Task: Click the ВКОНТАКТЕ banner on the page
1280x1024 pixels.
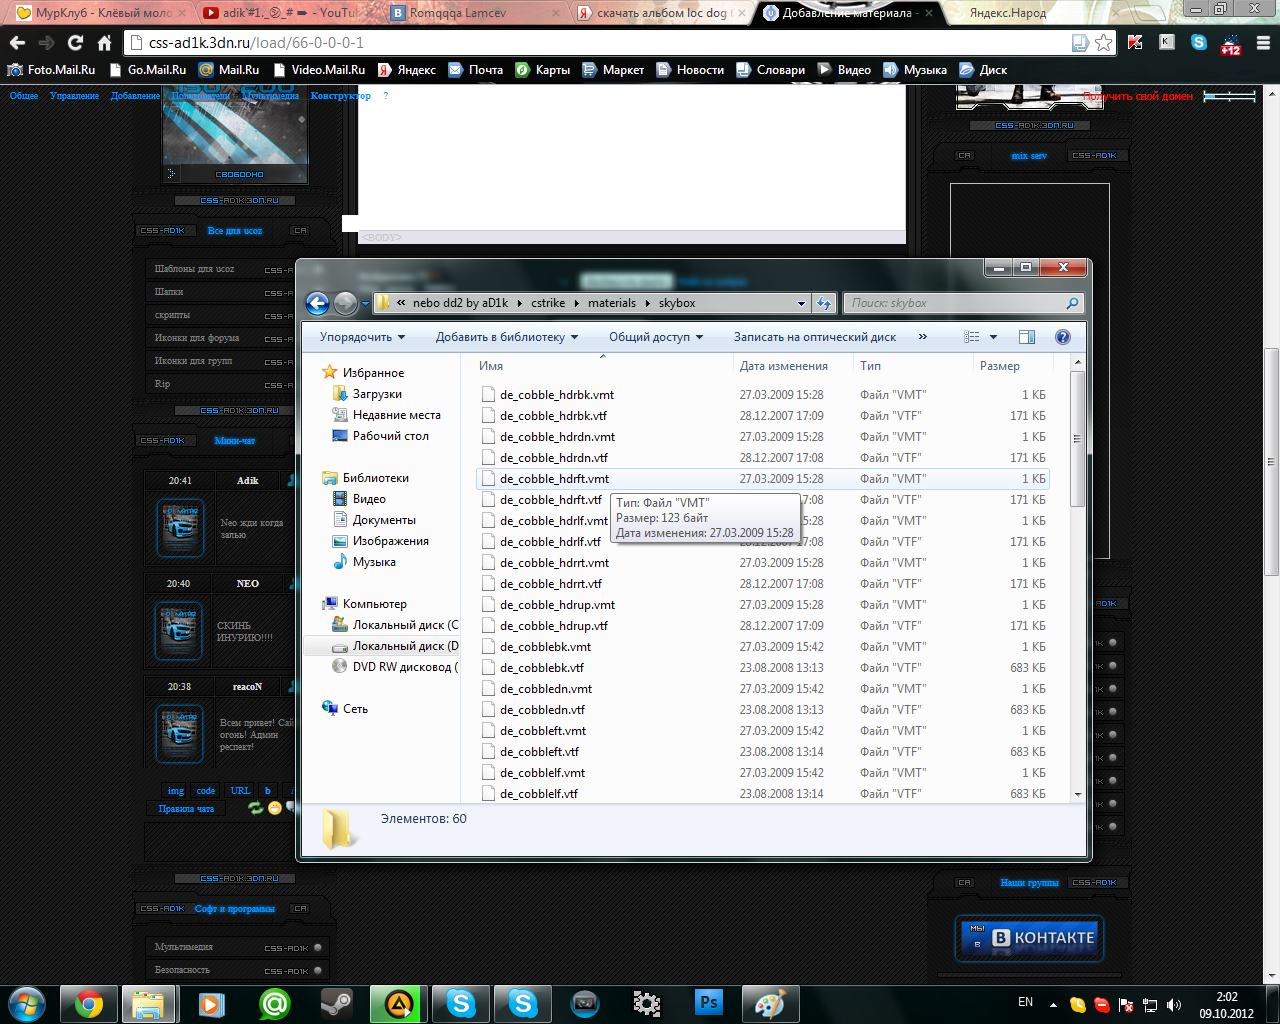Action: pyautogui.click(x=1029, y=938)
